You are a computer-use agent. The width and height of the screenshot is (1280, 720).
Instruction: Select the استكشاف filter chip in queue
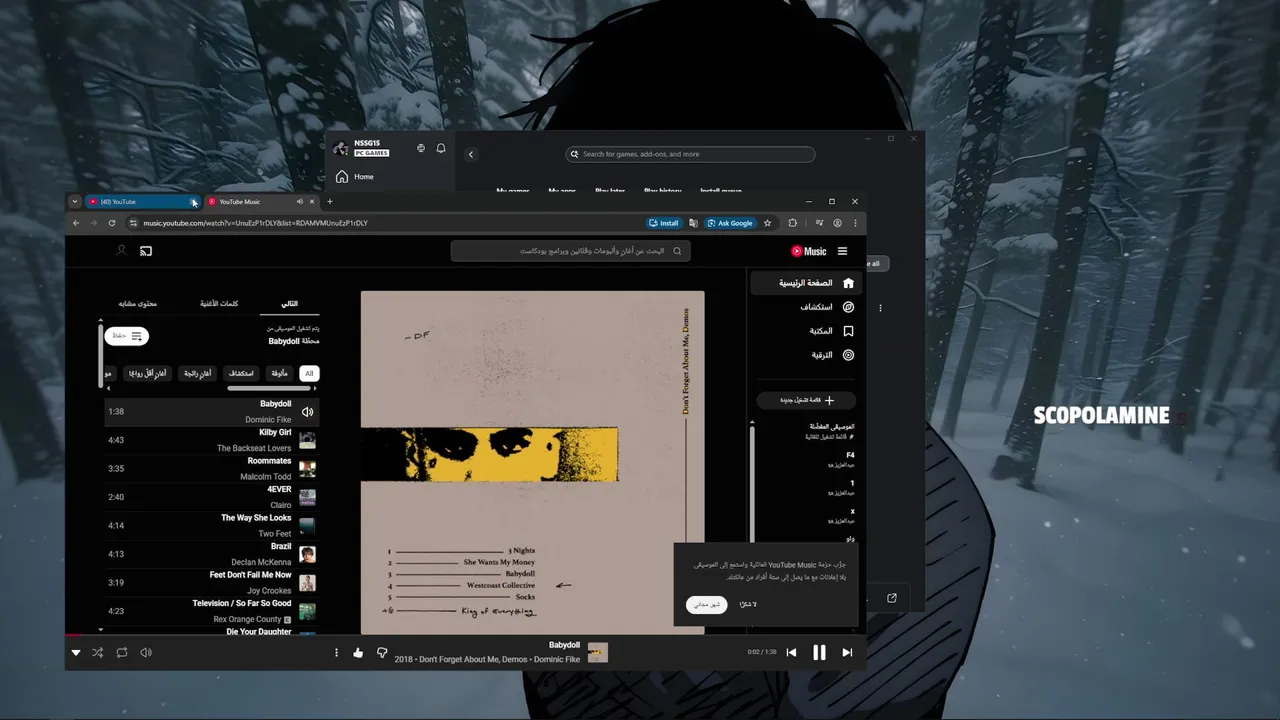[x=241, y=373]
